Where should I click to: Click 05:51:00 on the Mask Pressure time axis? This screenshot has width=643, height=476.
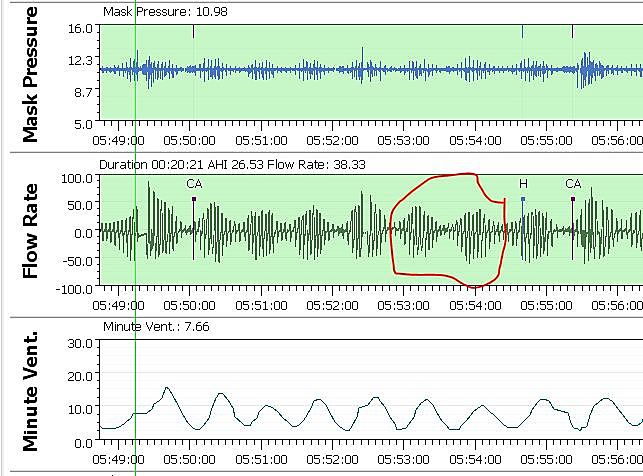(261, 140)
